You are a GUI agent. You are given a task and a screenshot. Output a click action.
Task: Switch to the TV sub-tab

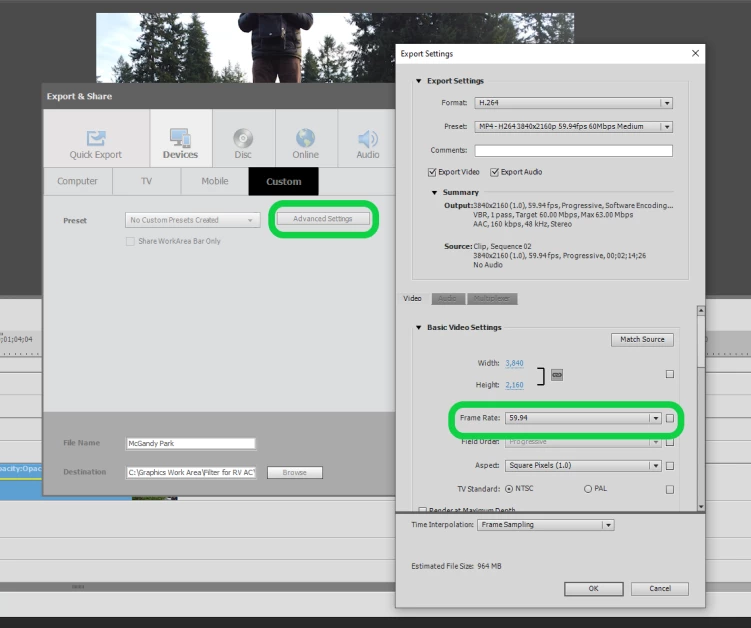[x=147, y=181]
